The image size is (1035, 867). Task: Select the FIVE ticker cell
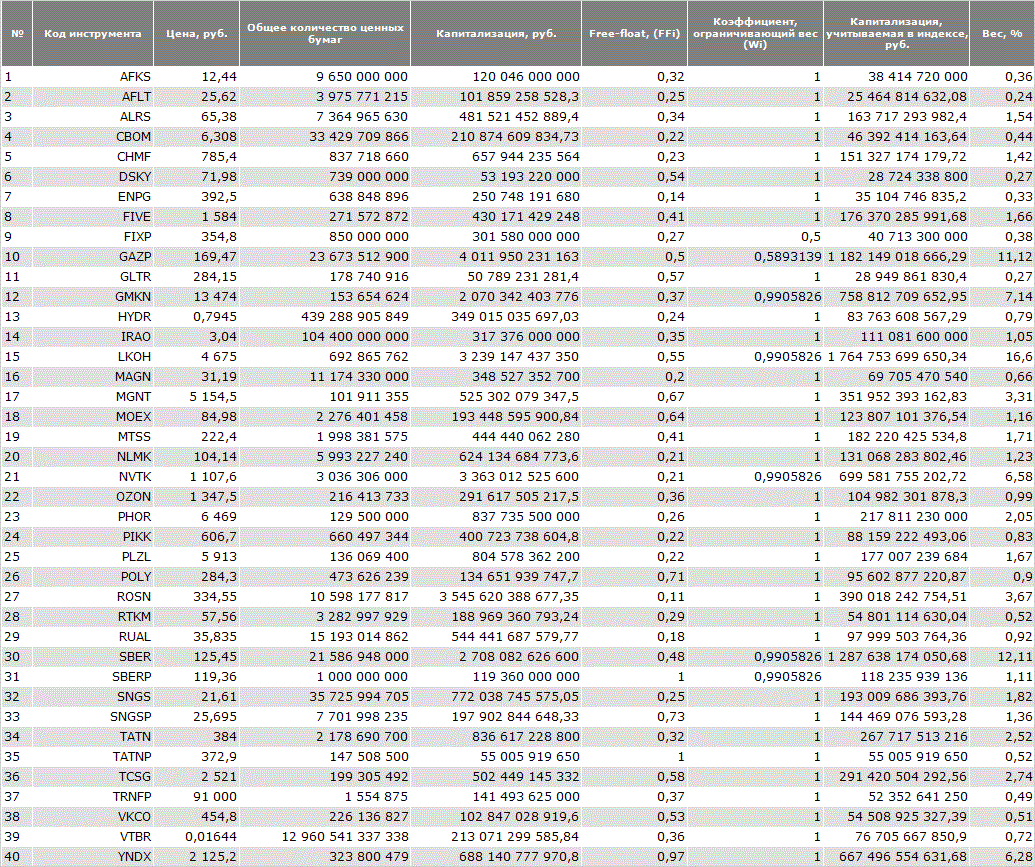(93, 217)
